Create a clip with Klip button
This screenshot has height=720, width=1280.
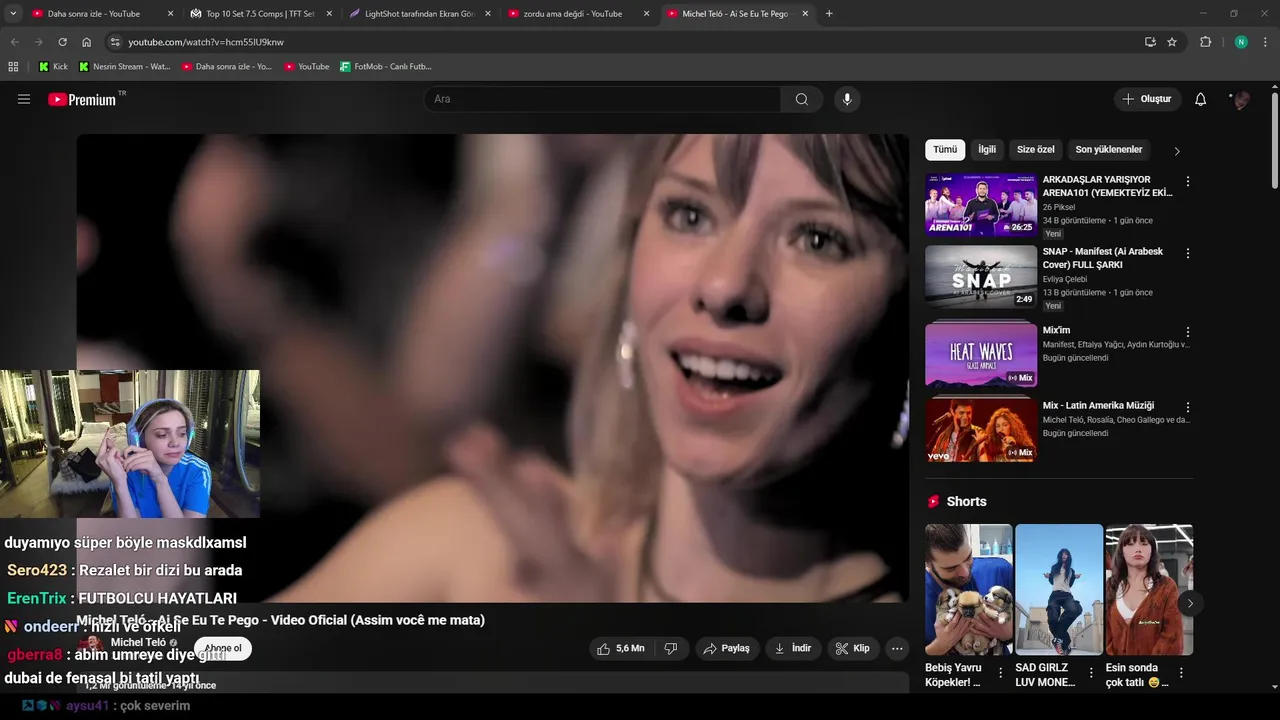click(853, 648)
